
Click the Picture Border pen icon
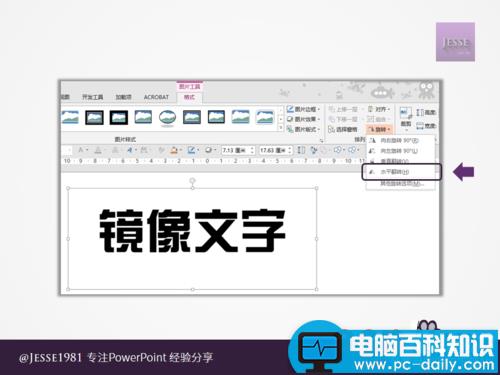290,109
